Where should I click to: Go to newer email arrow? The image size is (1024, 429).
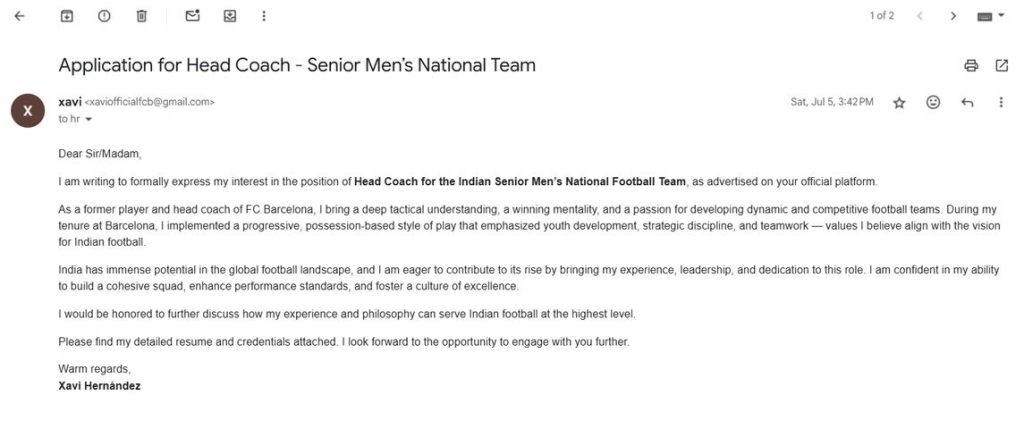pyautogui.click(x=920, y=16)
